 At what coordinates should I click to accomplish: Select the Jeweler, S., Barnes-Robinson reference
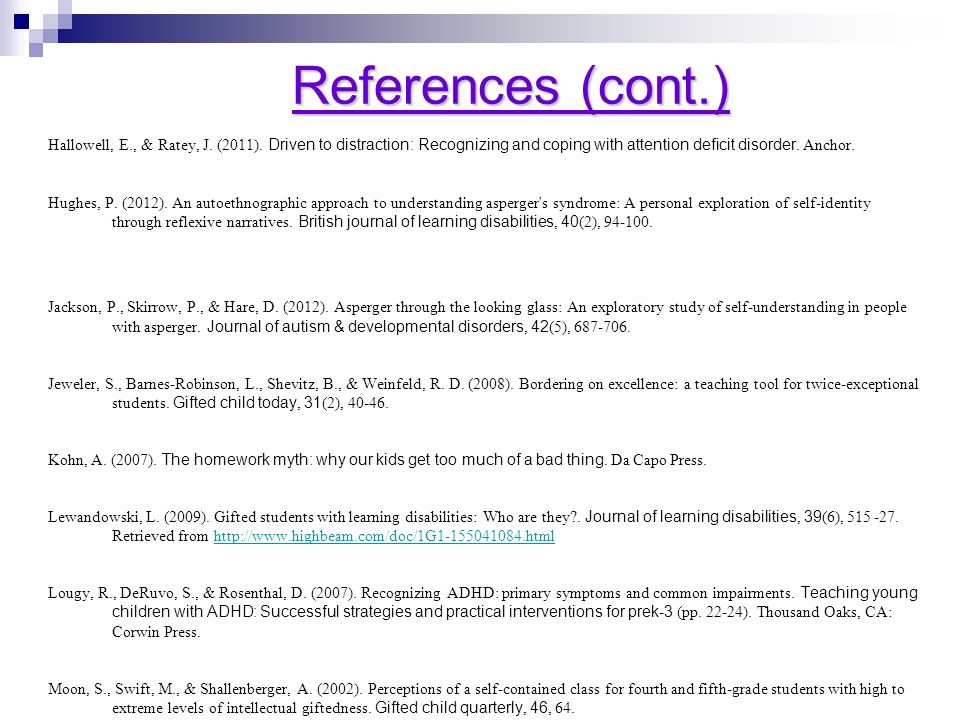[x=483, y=393]
